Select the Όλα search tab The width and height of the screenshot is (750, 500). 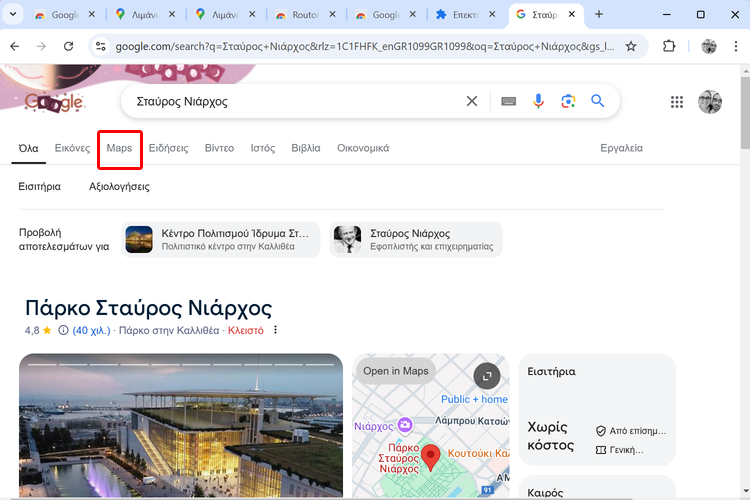(x=28, y=148)
